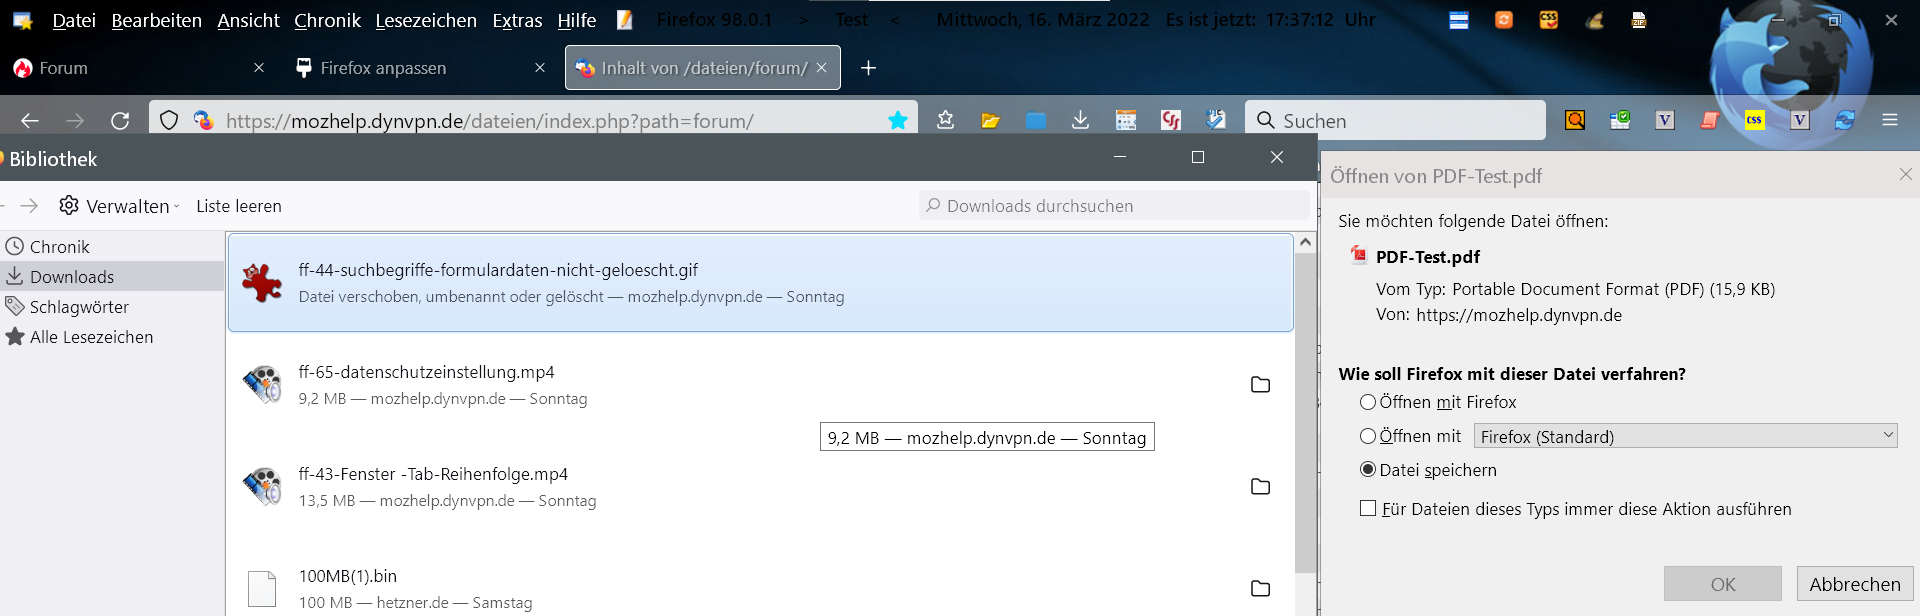Reload the page with the refresh icon
1920x616 pixels.
pos(120,121)
